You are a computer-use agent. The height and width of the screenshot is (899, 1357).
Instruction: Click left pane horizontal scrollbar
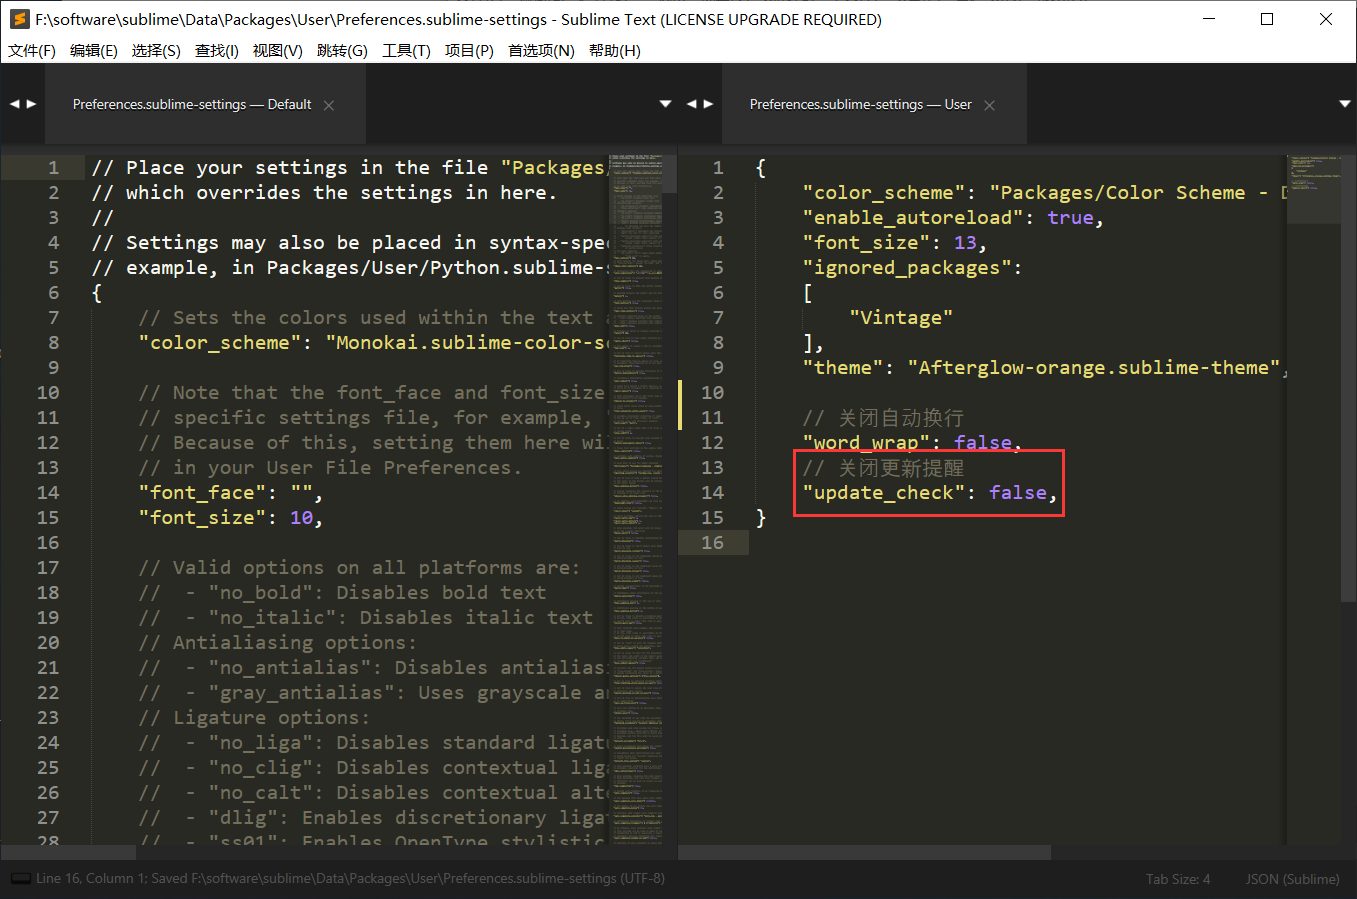69,852
